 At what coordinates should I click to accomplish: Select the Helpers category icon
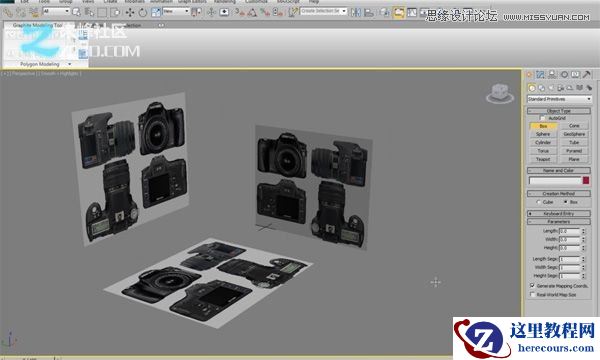click(569, 88)
